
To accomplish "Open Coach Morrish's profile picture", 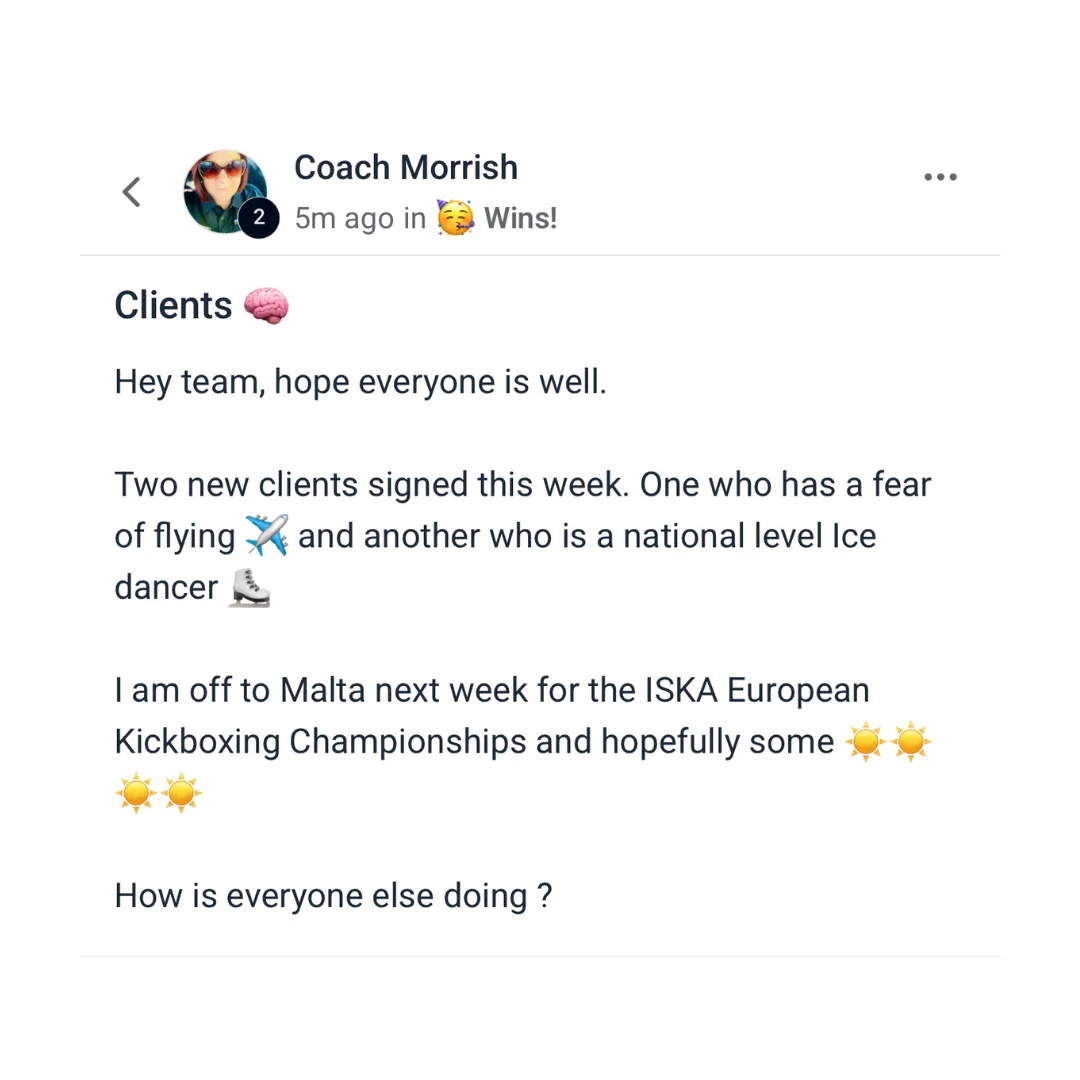I will point(225,191).
